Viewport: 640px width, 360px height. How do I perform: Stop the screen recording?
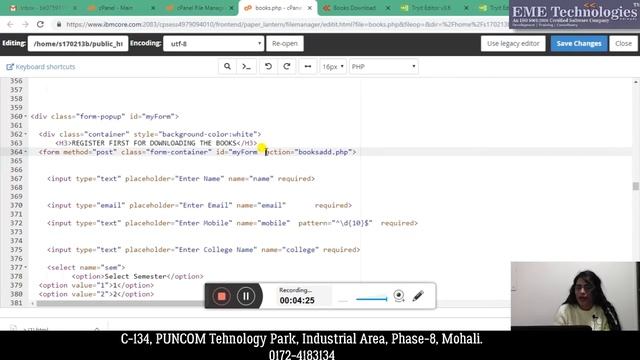point(222,296)
